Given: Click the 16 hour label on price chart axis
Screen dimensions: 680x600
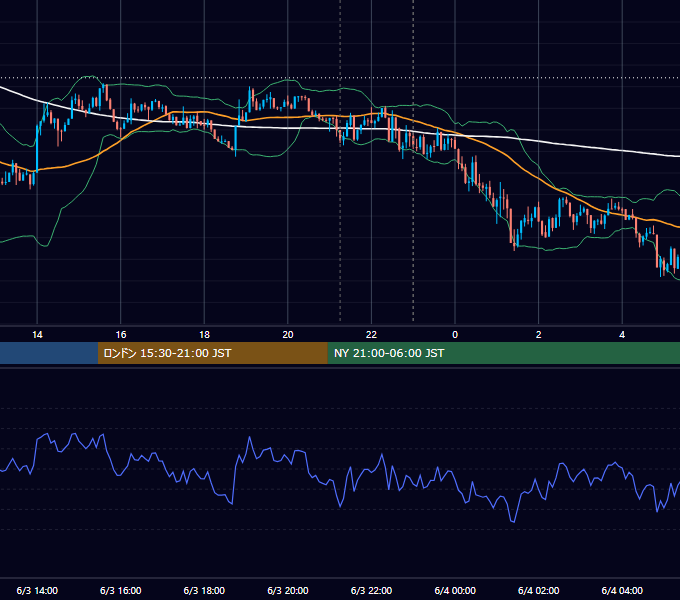Looking at the screenshot, I should [x=121, y=335].
